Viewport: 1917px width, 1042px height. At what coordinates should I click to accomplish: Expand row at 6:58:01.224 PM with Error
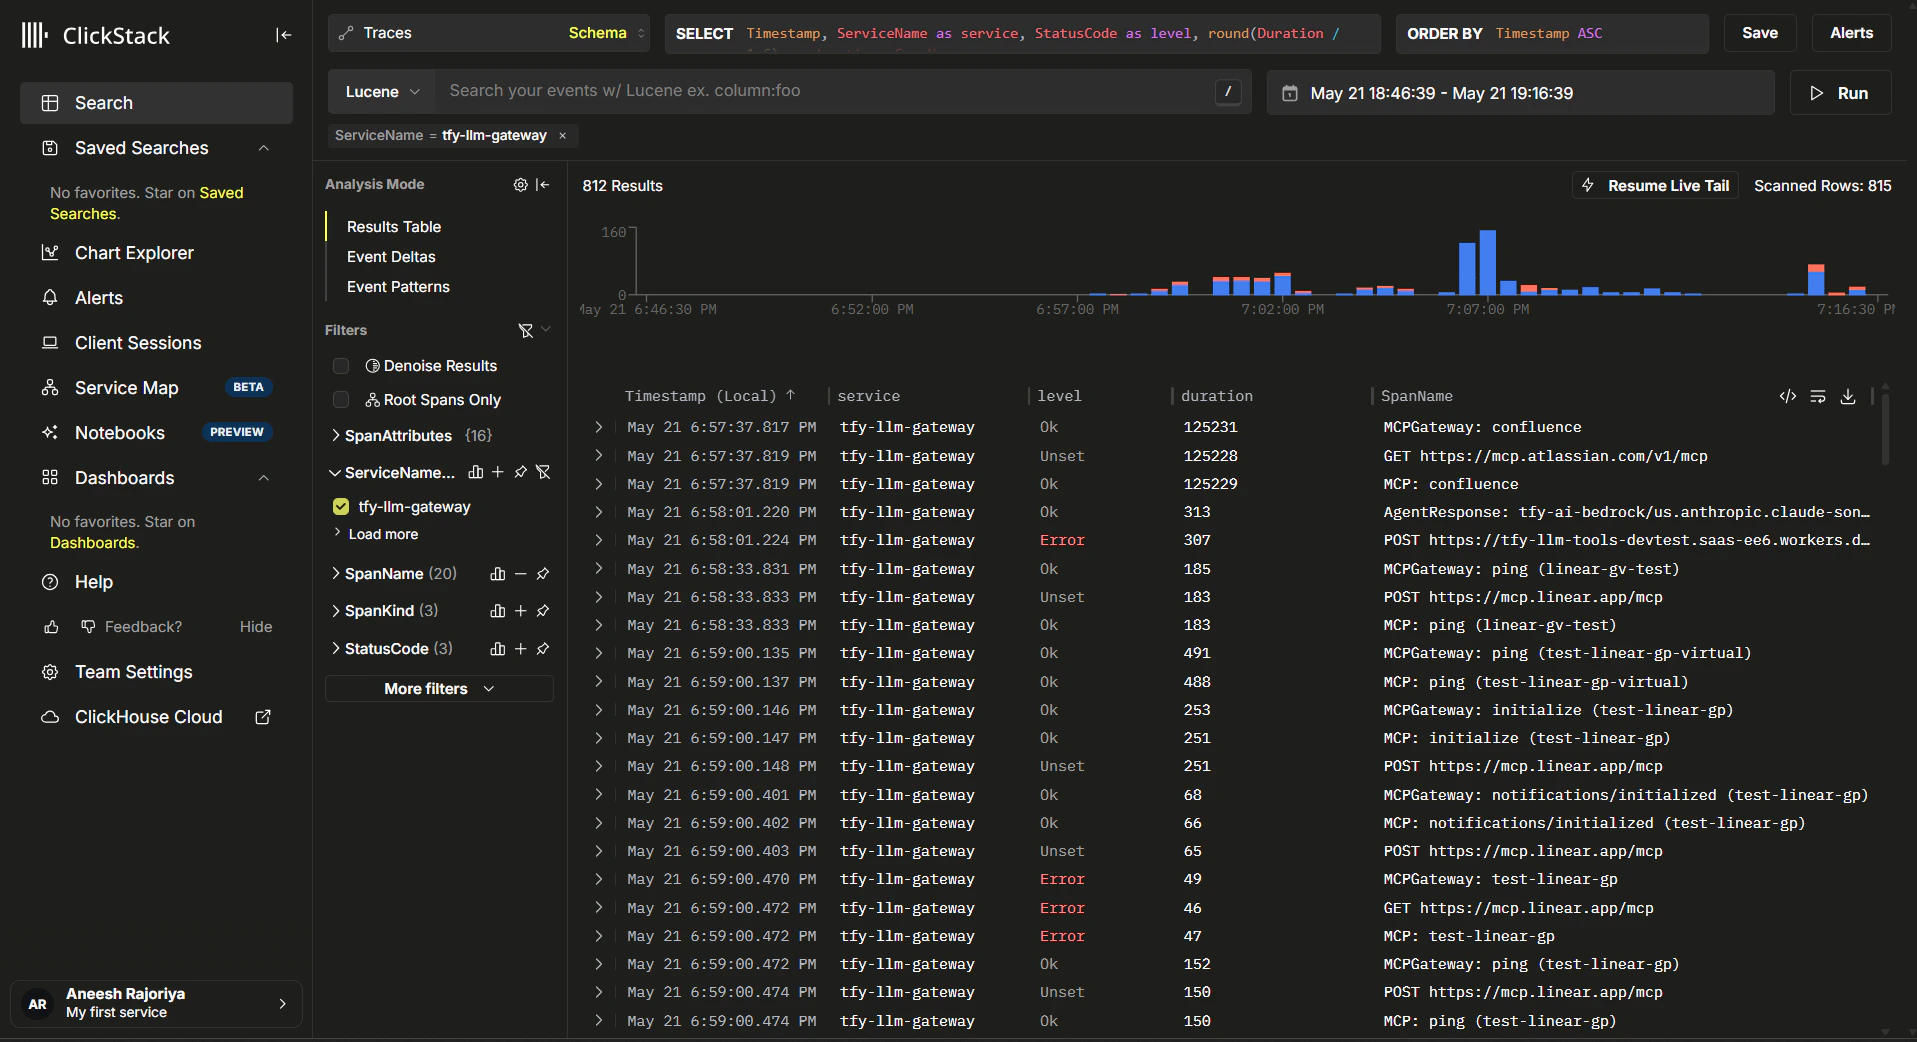point(598,540)
